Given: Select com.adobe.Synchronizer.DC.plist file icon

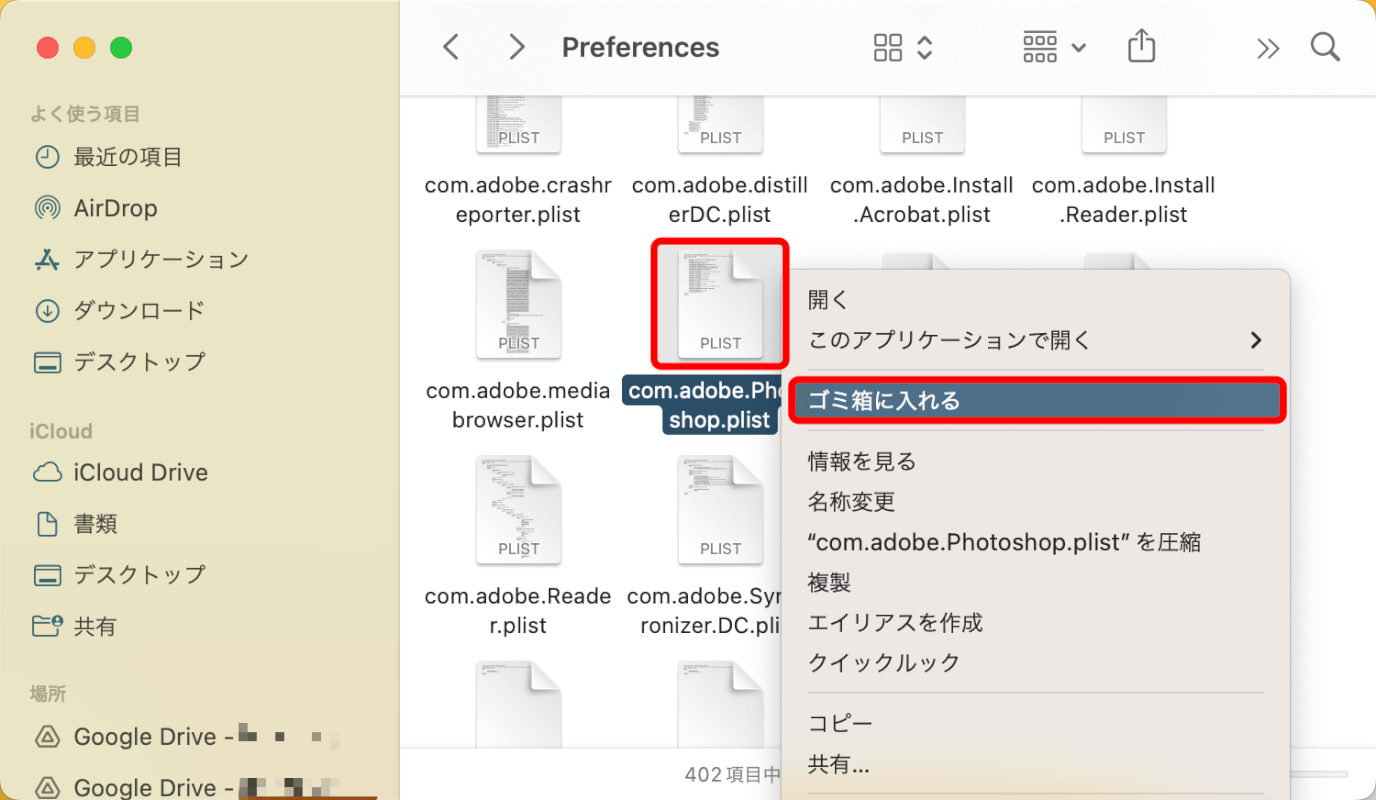Looking at the screenshot, I should pyautogui.click(x=720, y=510).
